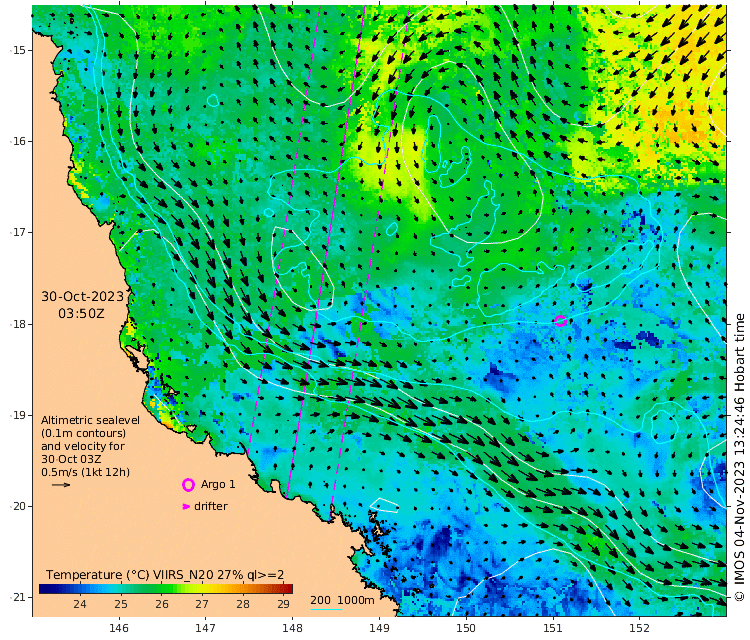Click the temperature color bar legend
The width and height of the screenshot is (750, 640).
165,589
